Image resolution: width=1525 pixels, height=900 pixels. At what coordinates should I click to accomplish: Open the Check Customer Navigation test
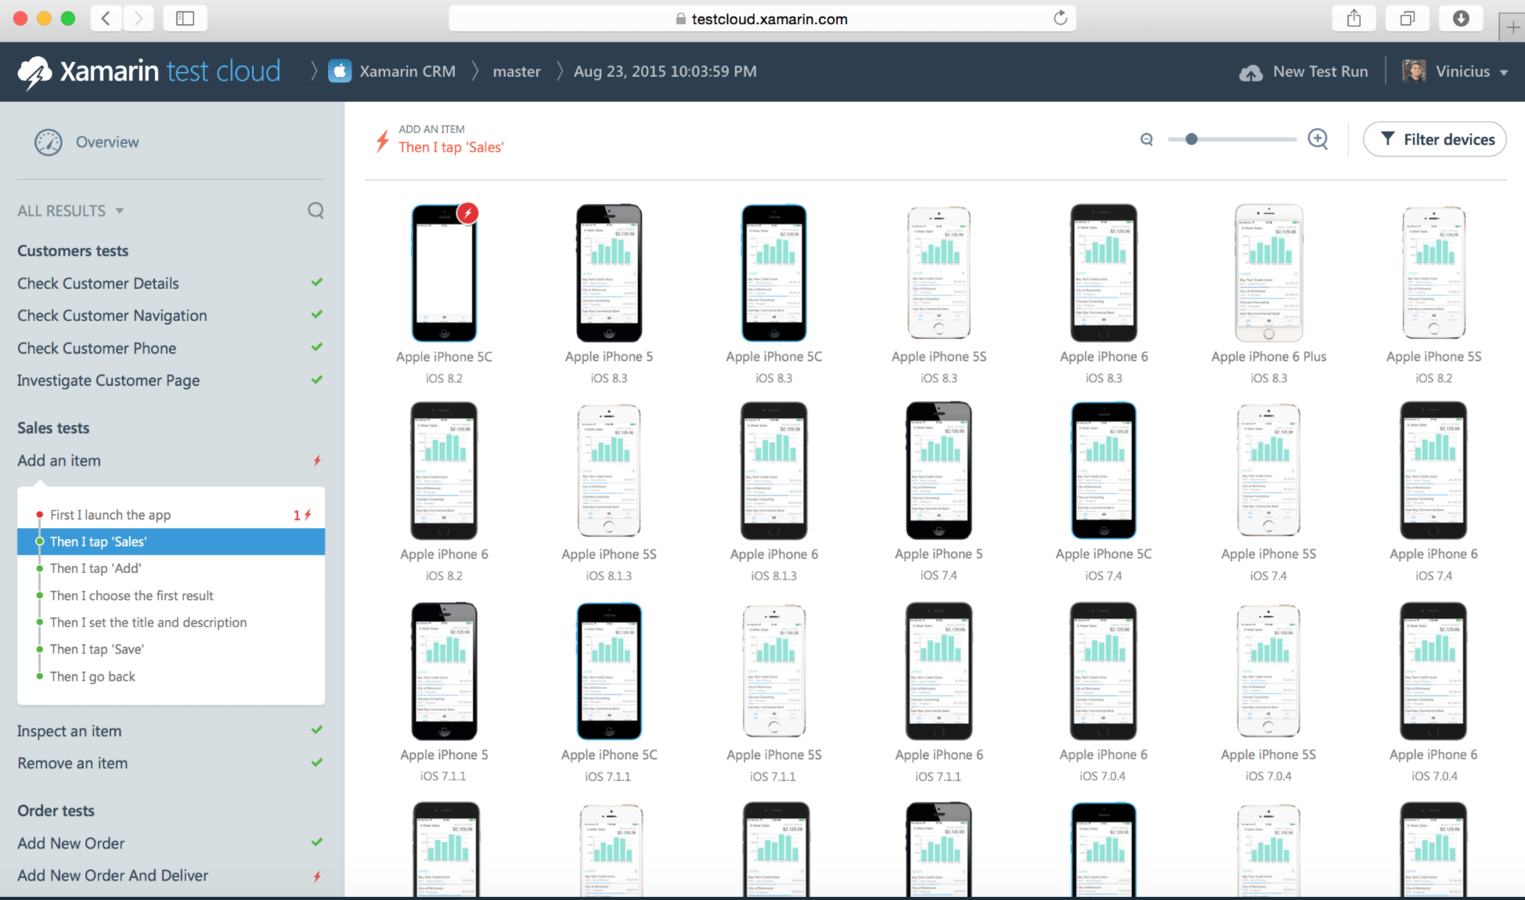[x=112, y=315]
